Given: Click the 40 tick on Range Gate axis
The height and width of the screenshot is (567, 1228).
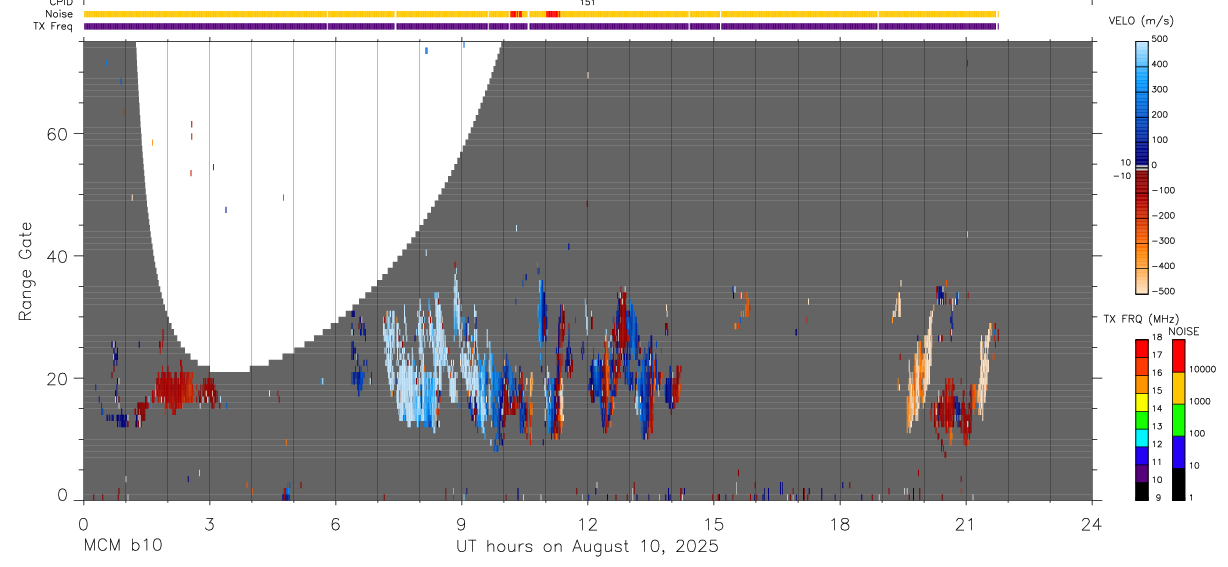Looking at the screenshot, I should pyautogui.click(x=58, y=256).
